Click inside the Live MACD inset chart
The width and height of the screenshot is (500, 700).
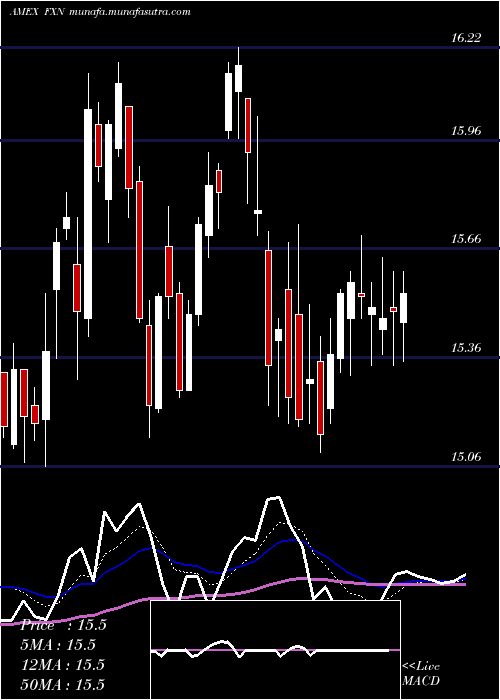point(275,650)
